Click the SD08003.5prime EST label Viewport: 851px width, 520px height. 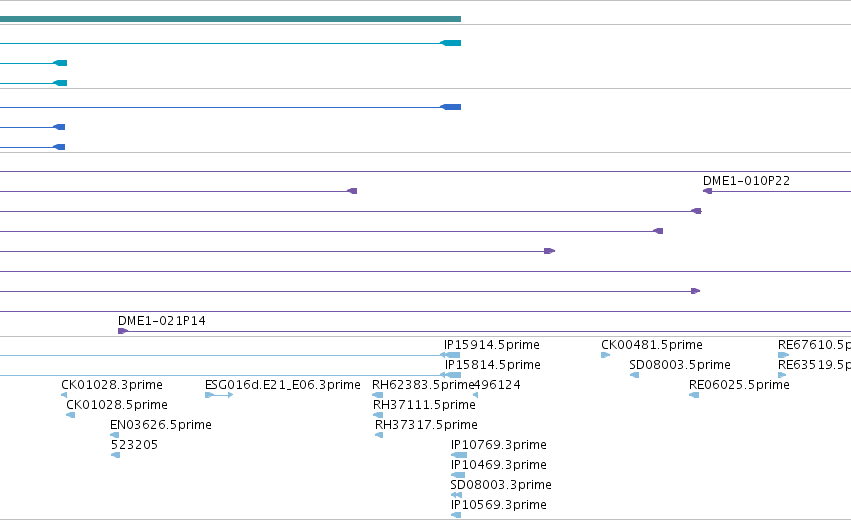point(680,365)
